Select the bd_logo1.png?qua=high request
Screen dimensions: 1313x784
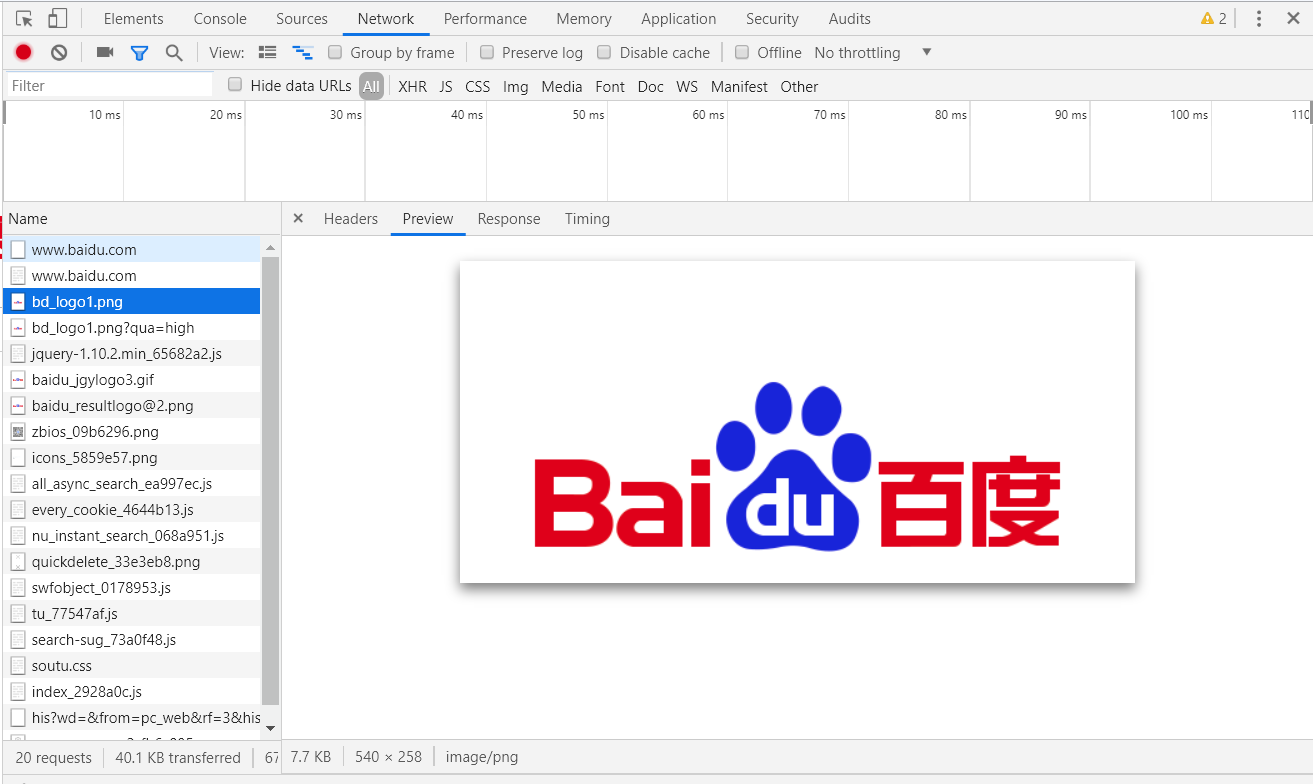tap(131, 327)
